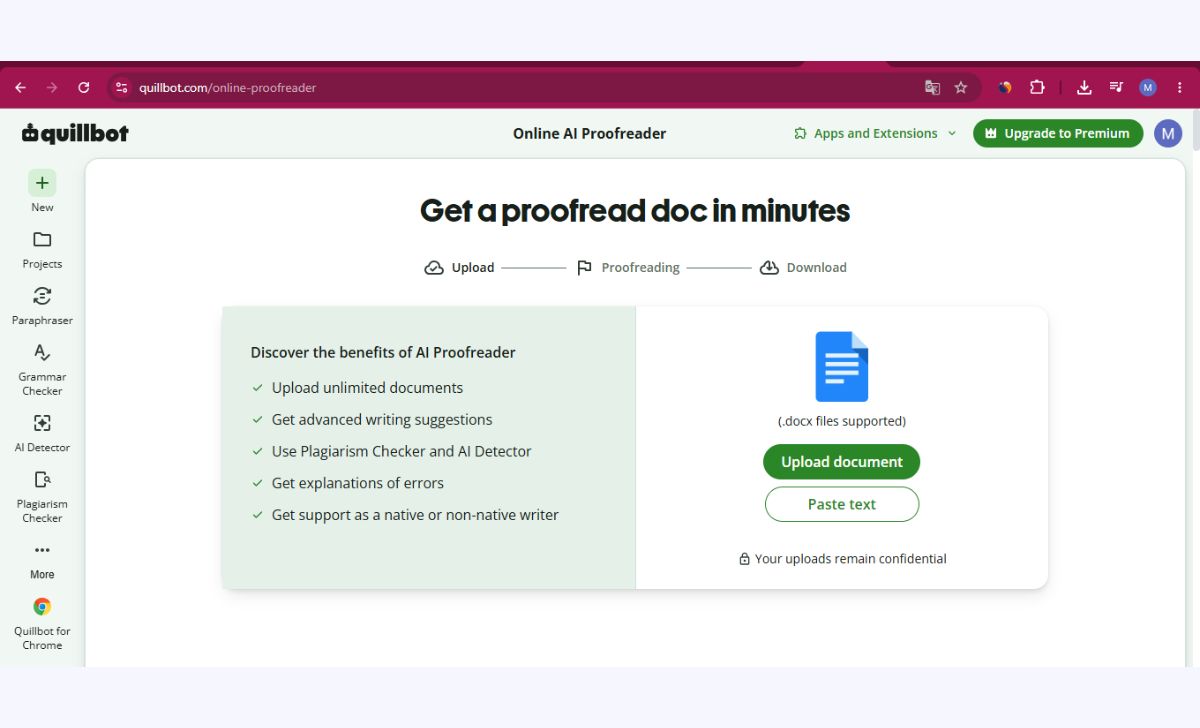1200x728 pixels.
Task: Show More tools in sidebar
Action: (42, 560)
